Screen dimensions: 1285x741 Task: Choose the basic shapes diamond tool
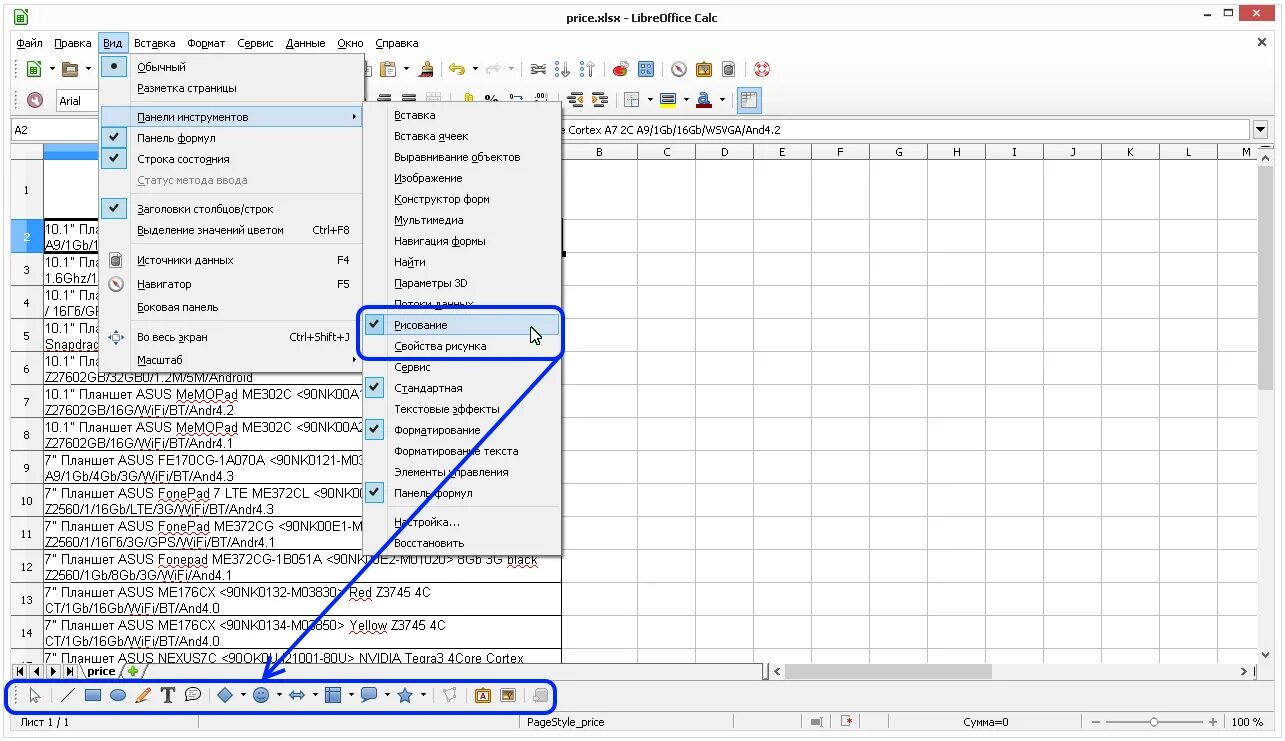[x=225, y=695]
